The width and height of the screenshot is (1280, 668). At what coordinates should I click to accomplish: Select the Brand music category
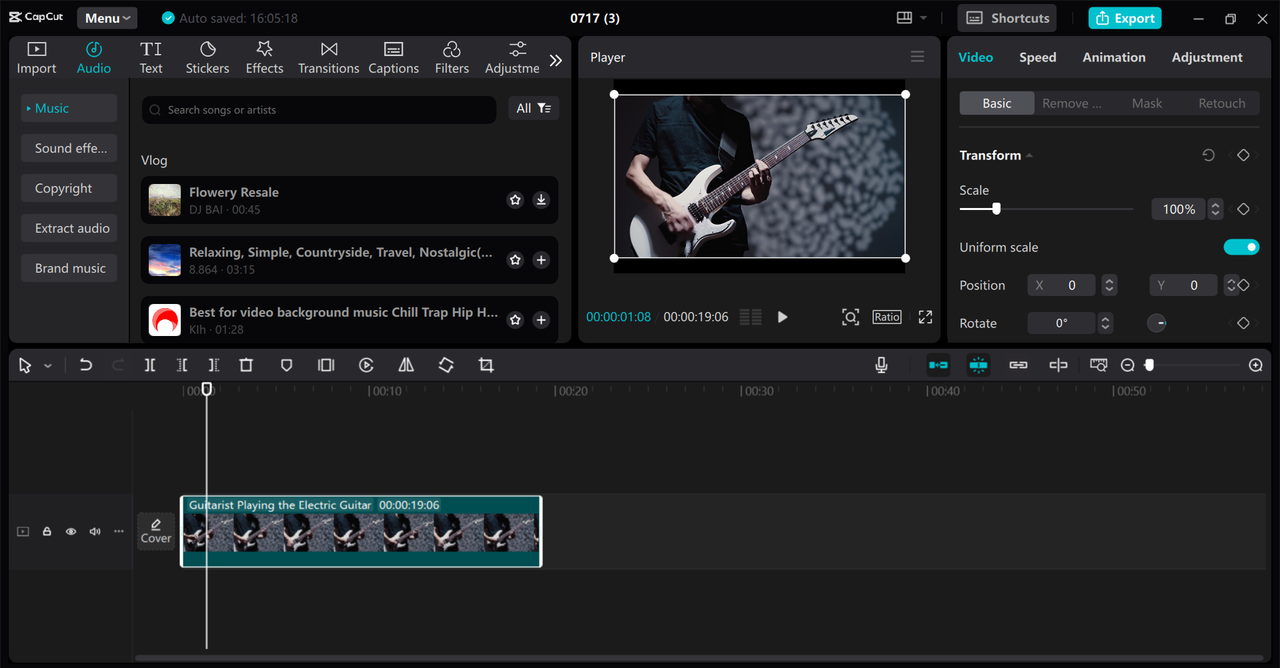pos(69,268)
